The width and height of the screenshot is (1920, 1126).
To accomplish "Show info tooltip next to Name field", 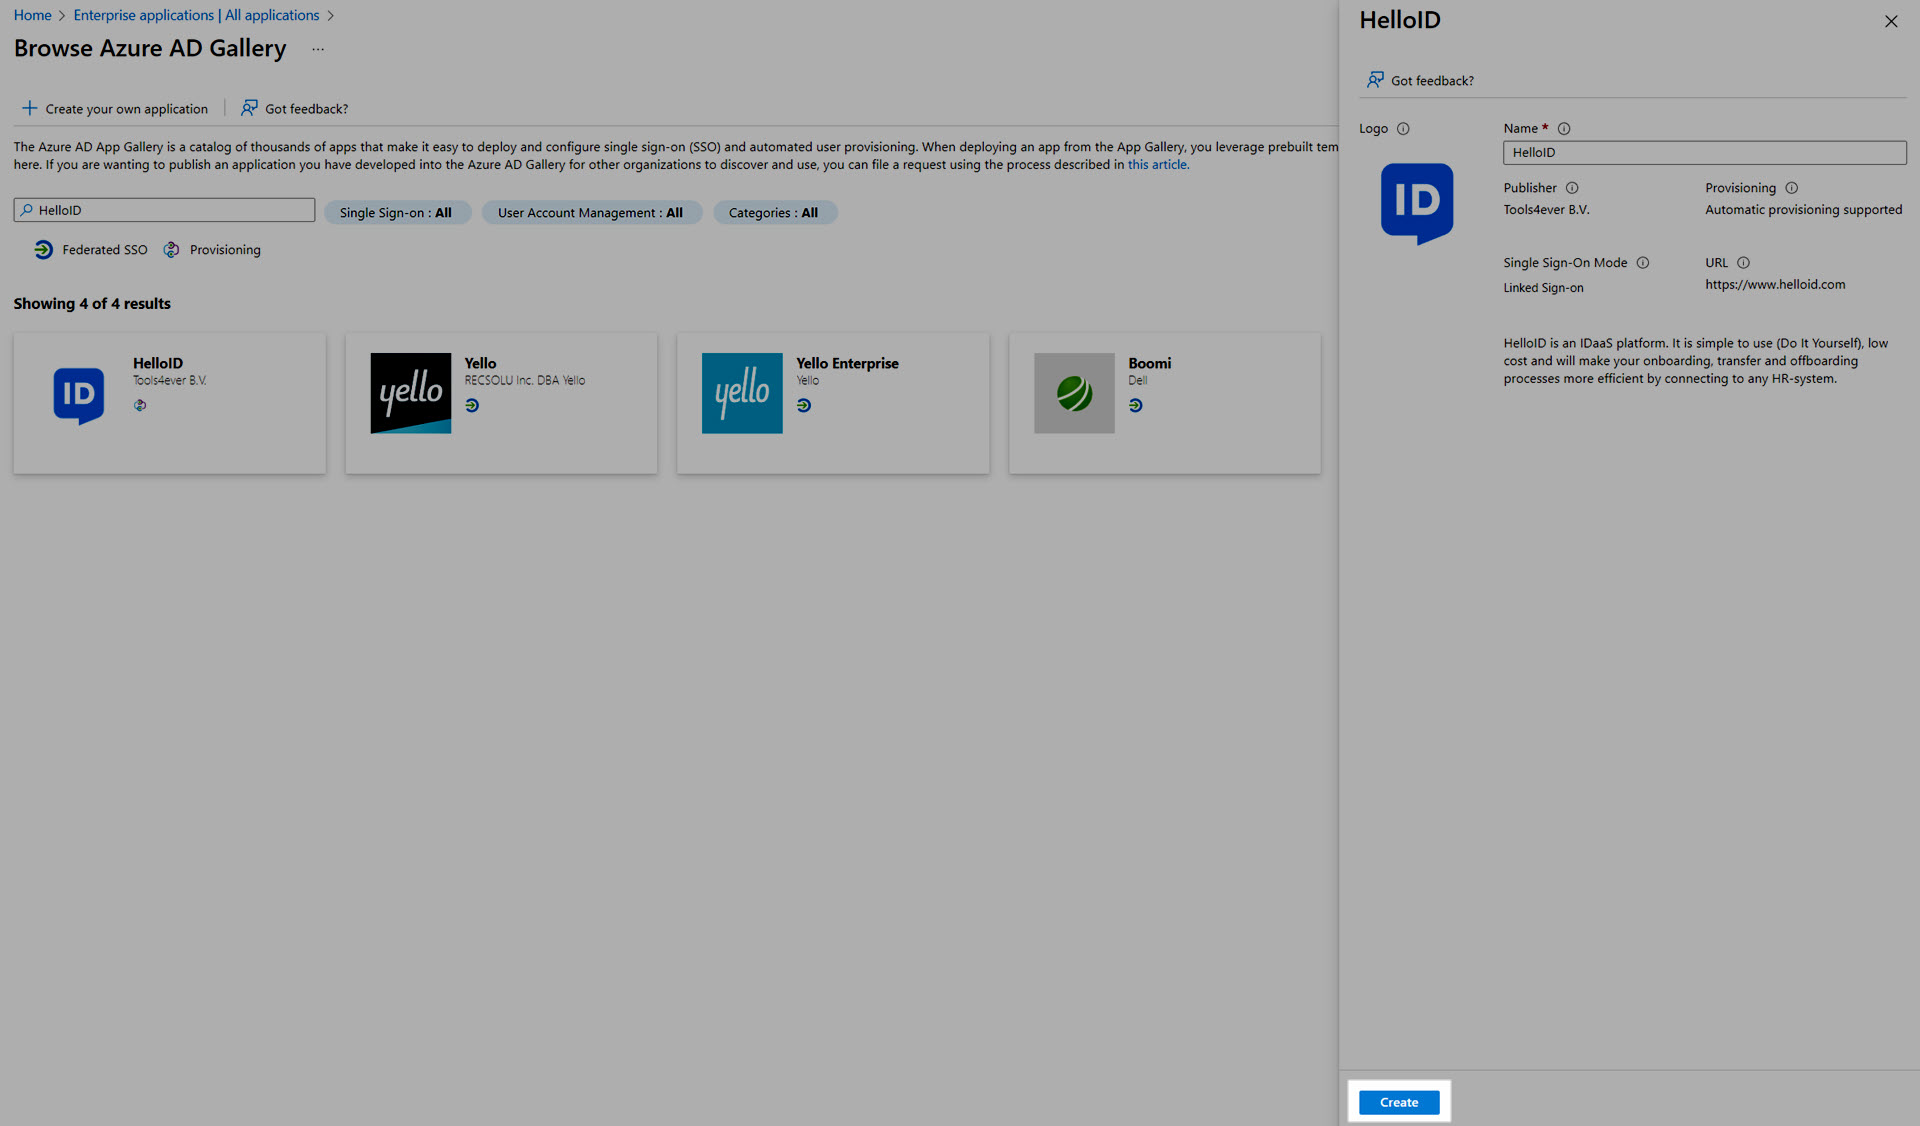I will click(1564, 128).
